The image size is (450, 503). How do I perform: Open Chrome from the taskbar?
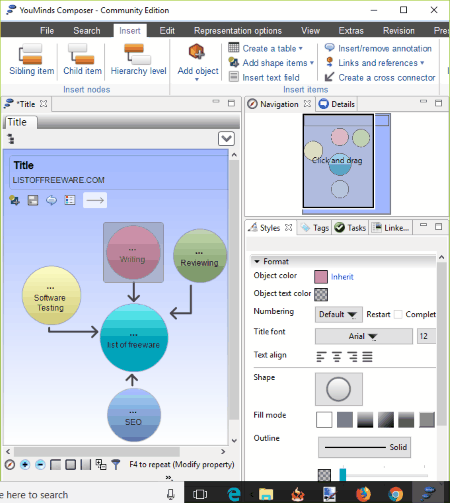tap(395, 494)
